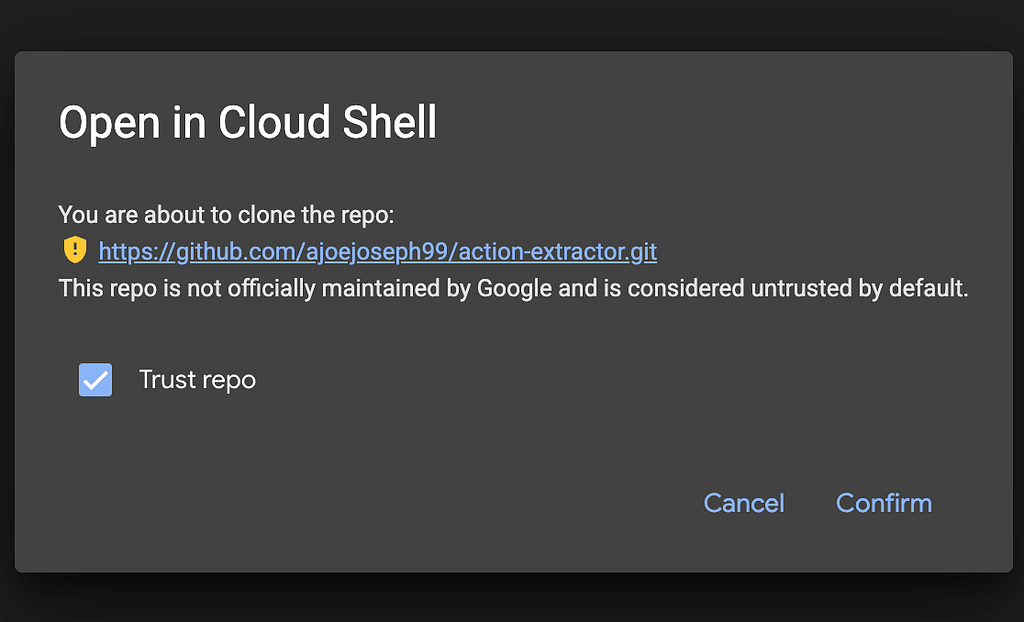Click the 'You are about to clone' text

coord(226,214)
